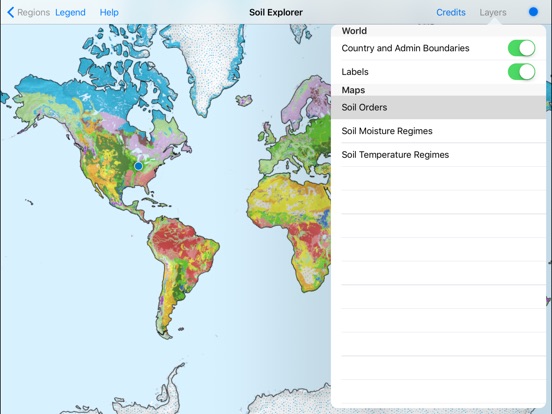Tap the blue location dot in toolbar
Image resolution: width=552 pixels, height=414 pixels.
pyautogui.click(x=533, y=12)
